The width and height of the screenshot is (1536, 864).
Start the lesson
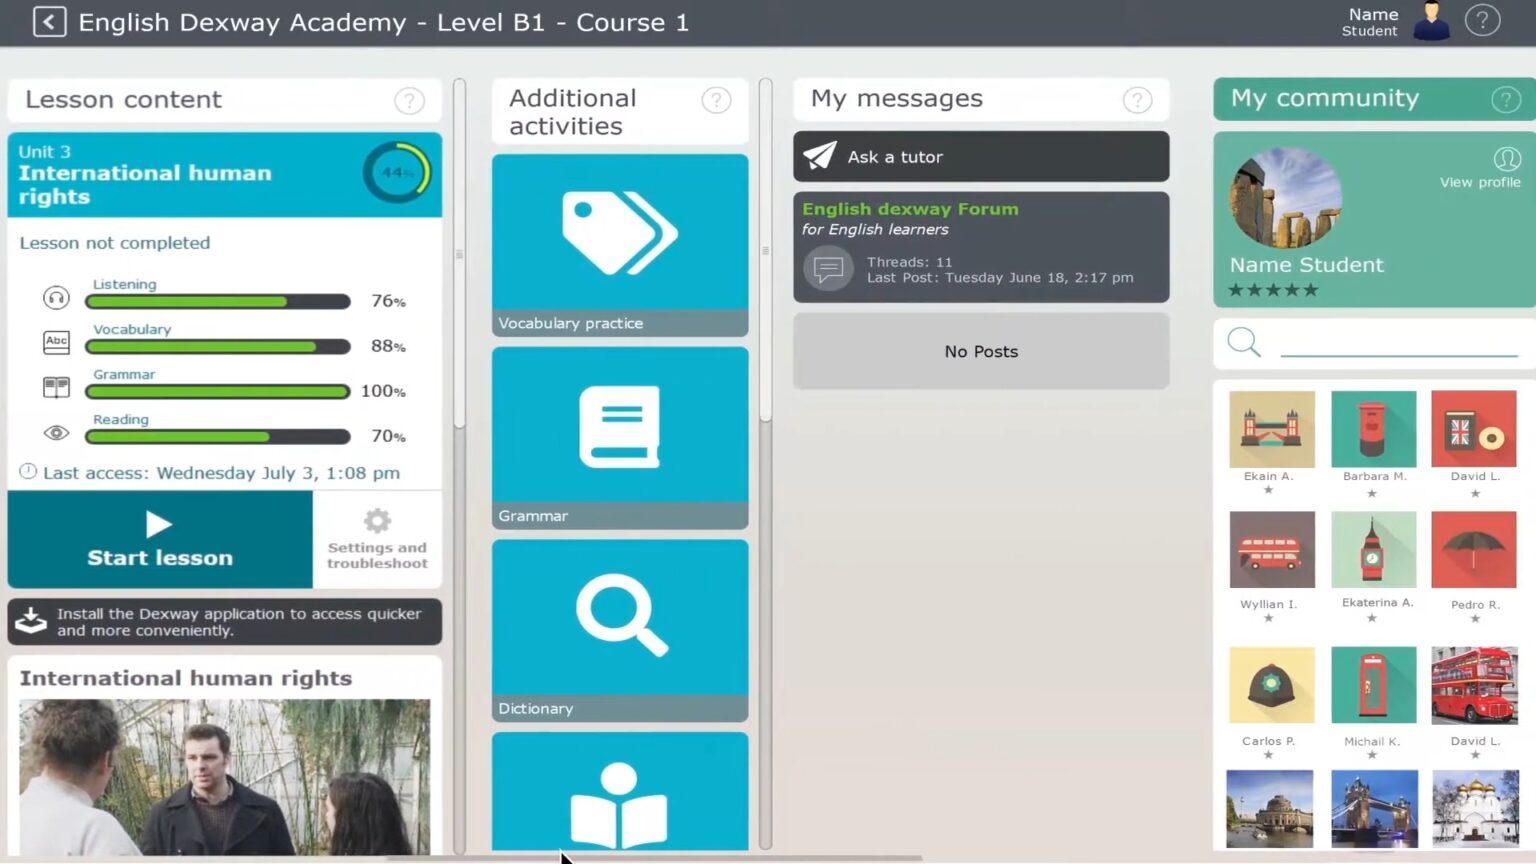tap(160, 539)
